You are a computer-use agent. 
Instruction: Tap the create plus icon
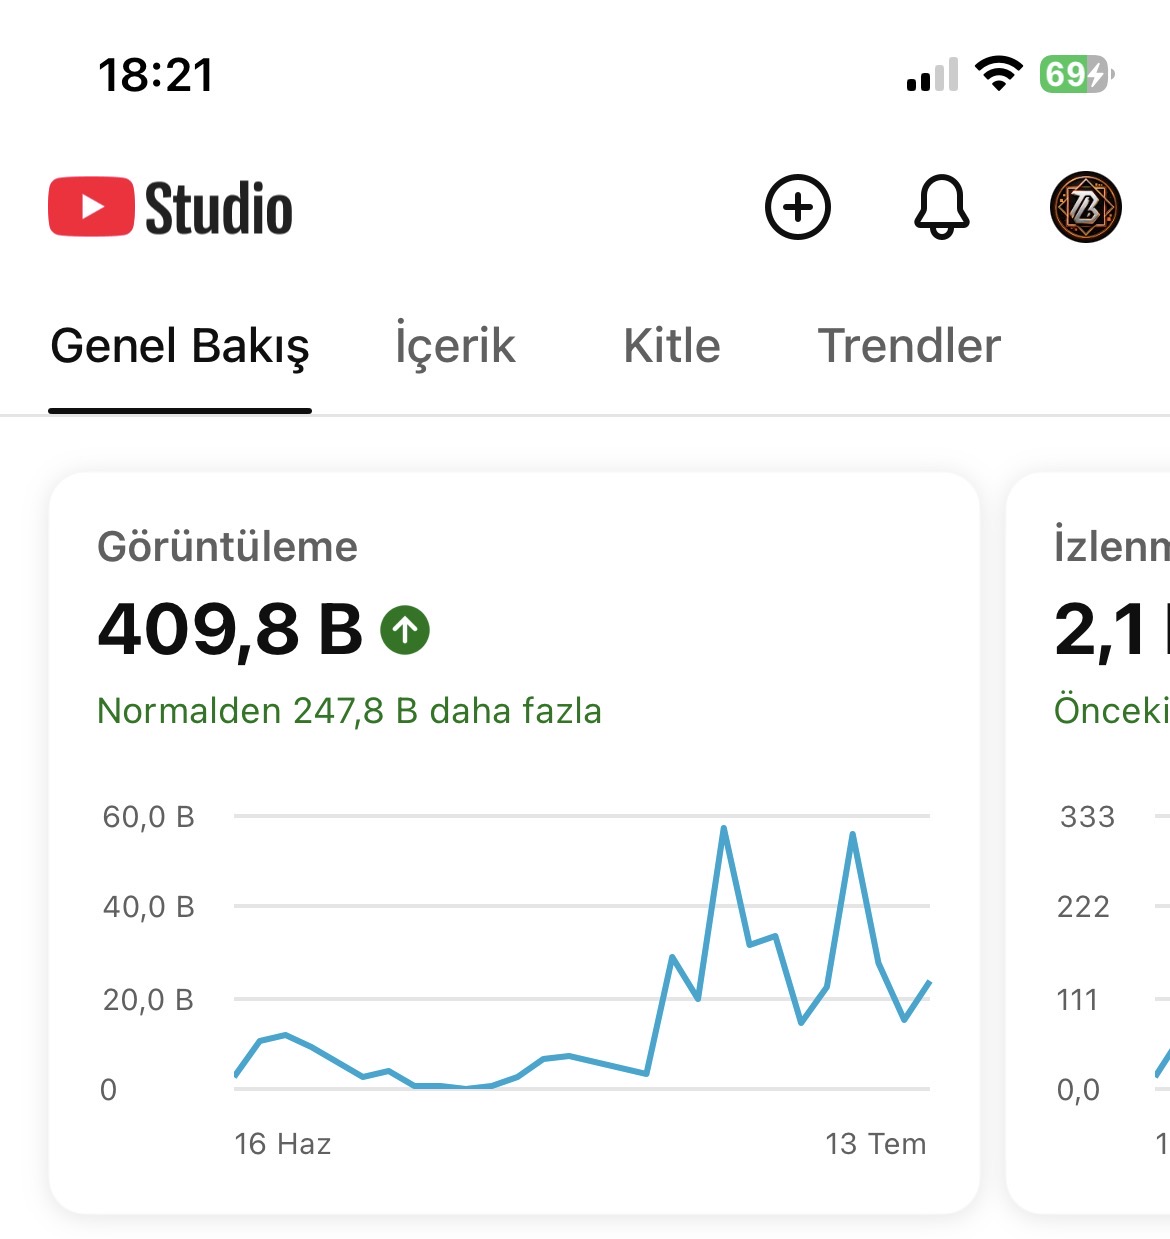(797, 207)
